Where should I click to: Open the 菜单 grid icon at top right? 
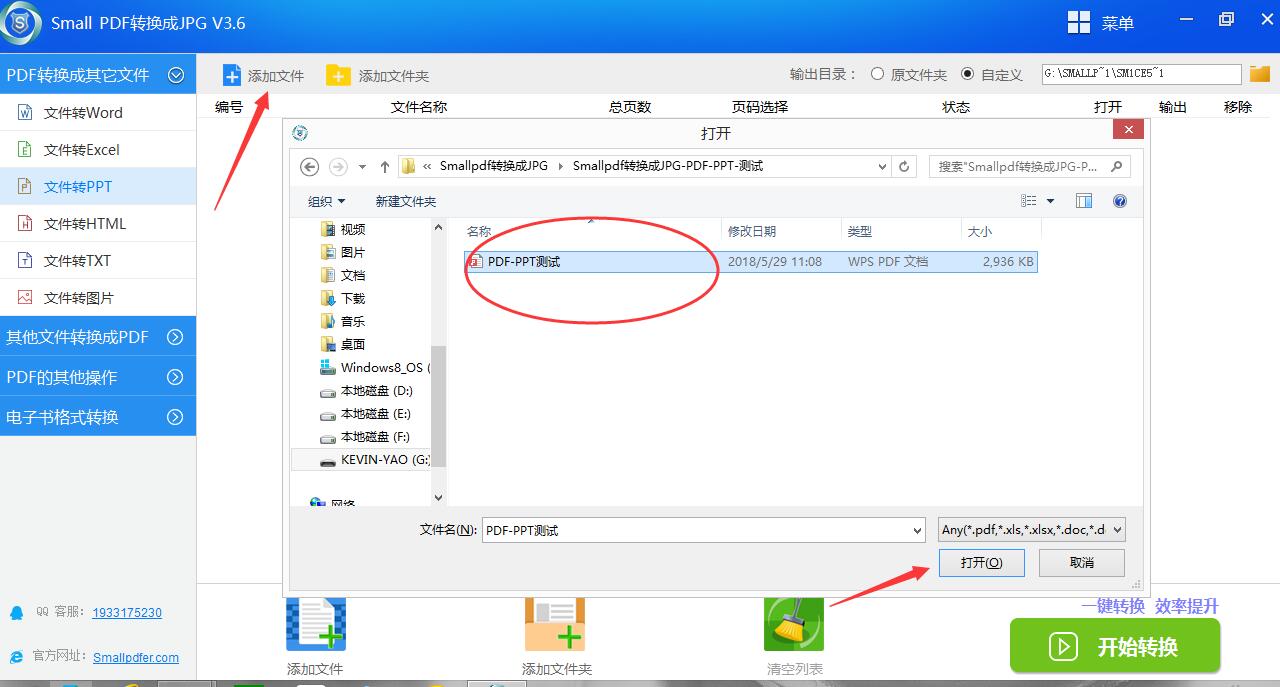point(1081,22)
